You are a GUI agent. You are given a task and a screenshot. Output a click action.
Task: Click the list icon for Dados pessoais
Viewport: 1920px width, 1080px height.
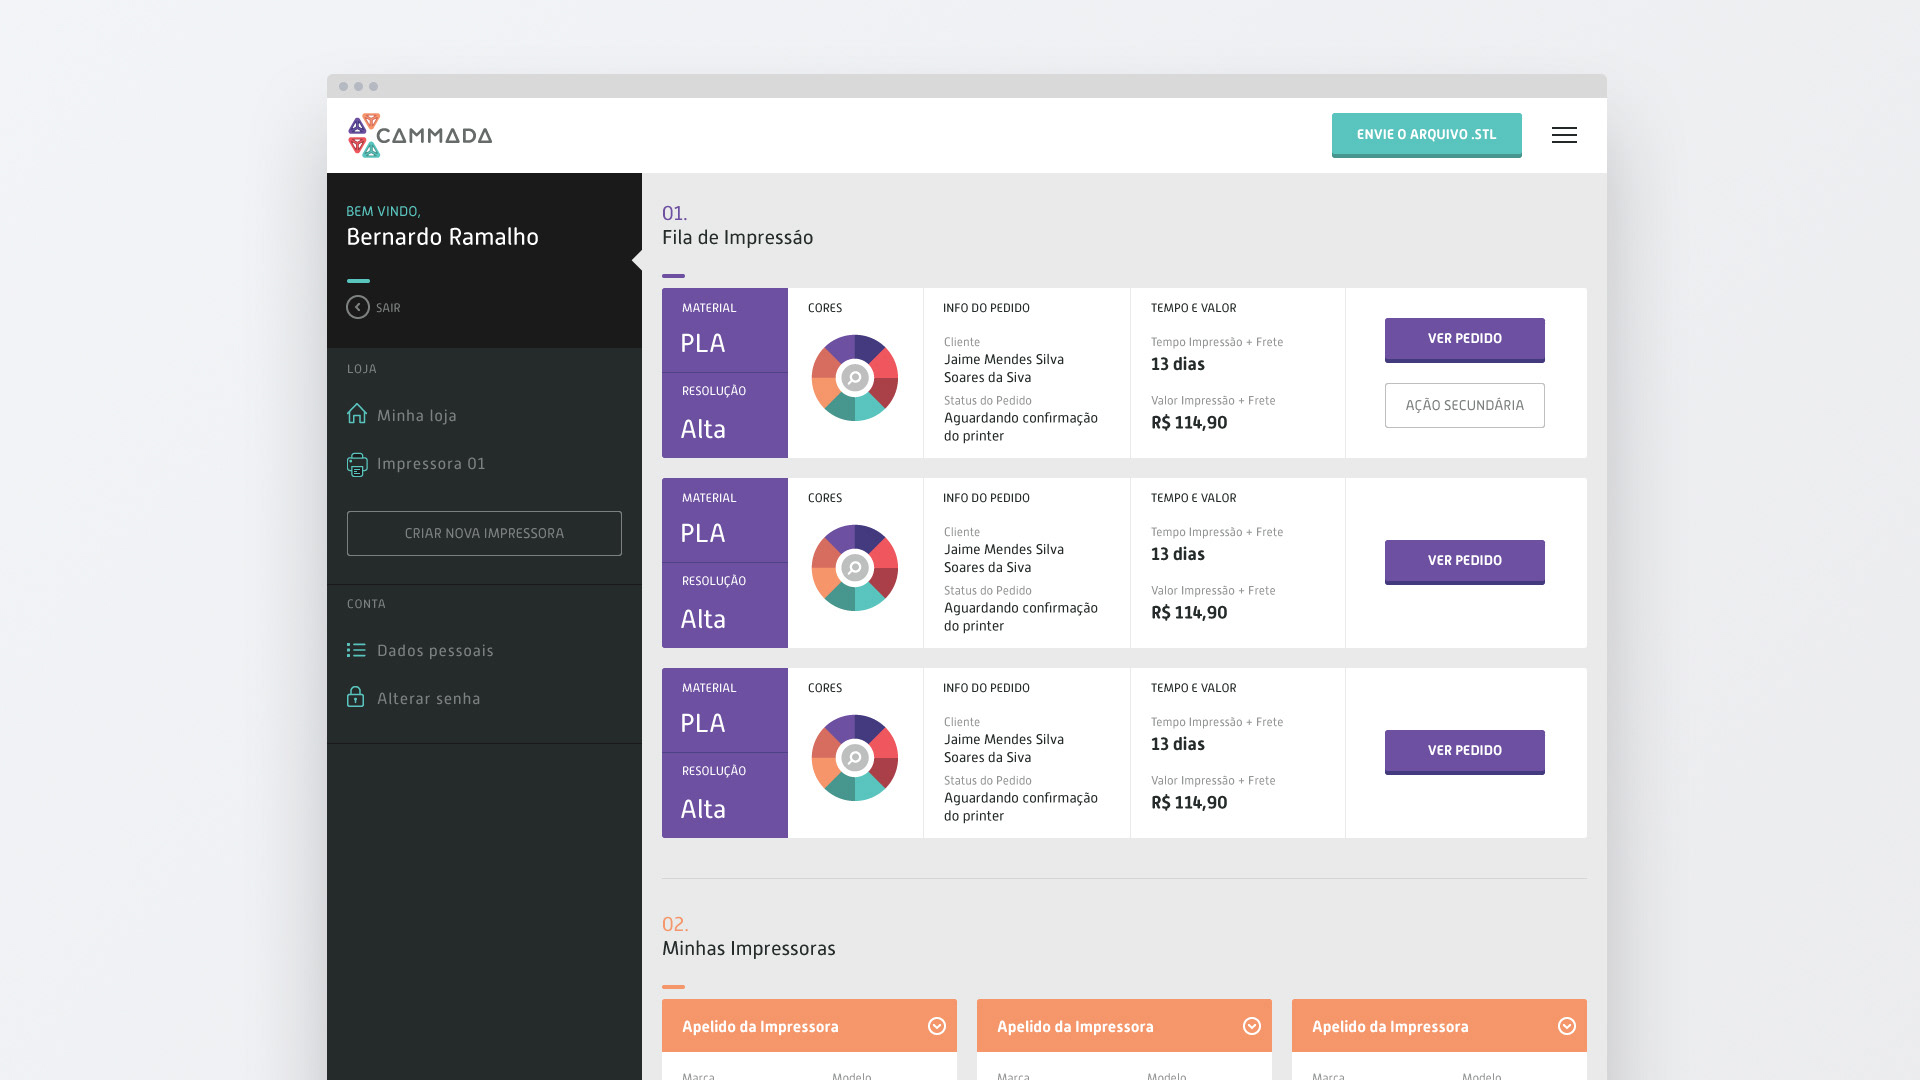[x=356, y=650]
